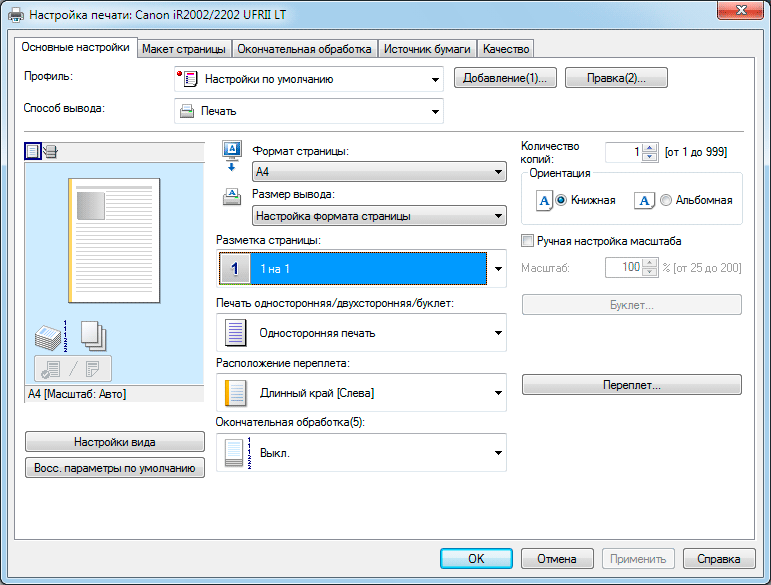Click the Правка(2)... button
Screen dimensions: 771x585
point(616,78)
